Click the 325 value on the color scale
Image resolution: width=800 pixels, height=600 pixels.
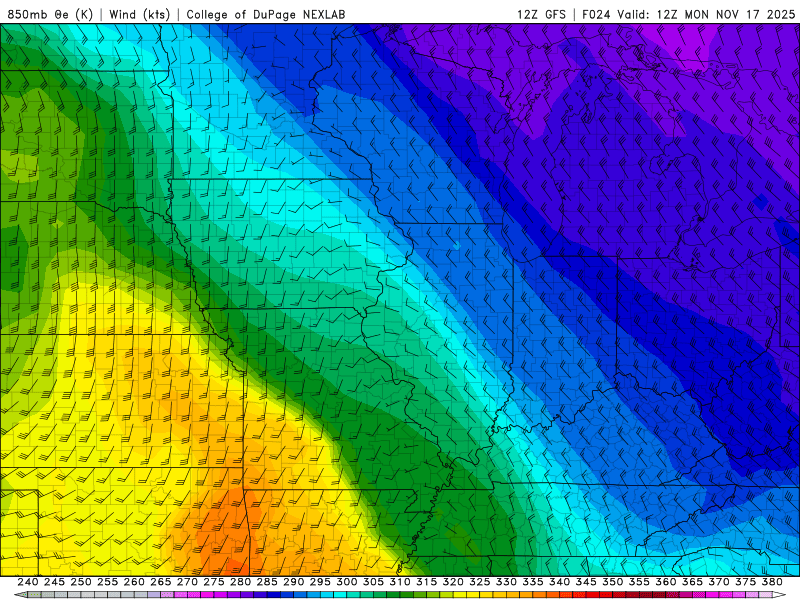[480, 582]
